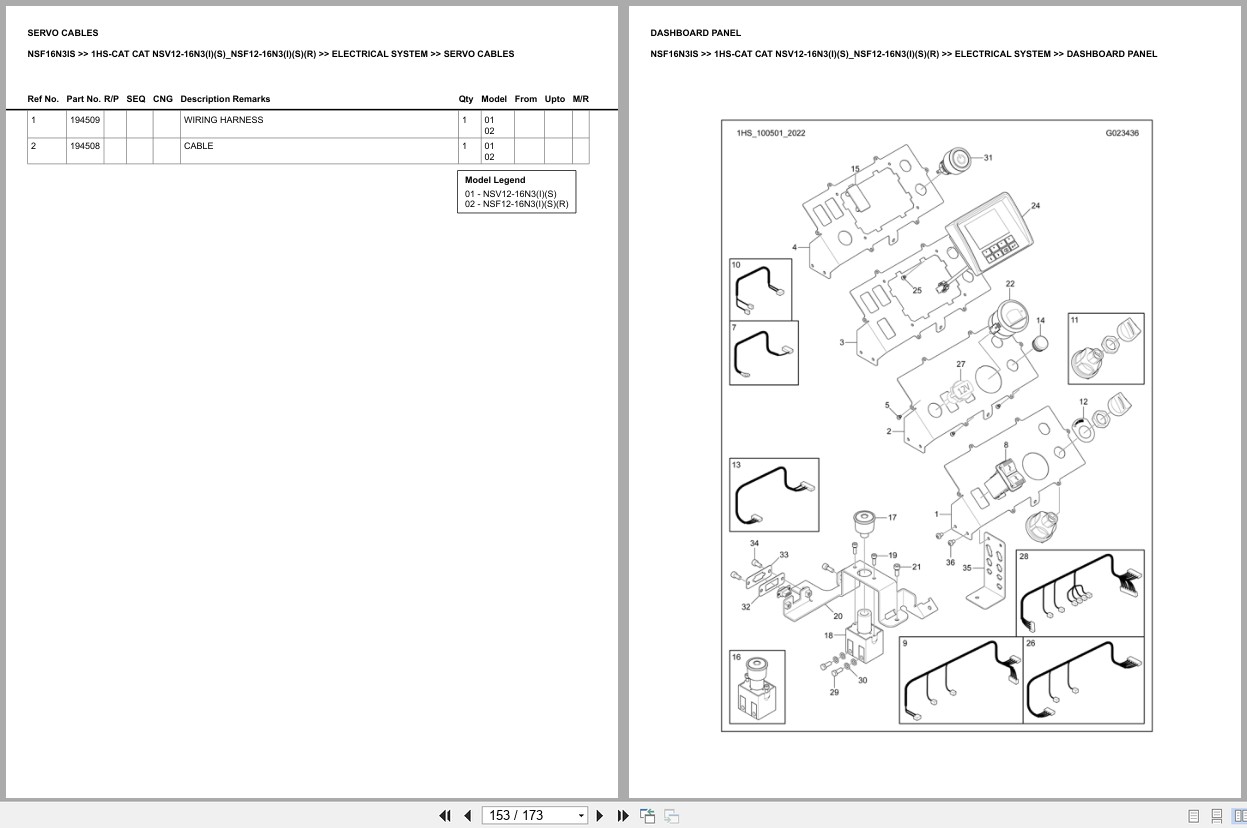Viewport: 1247px width, 828px height.
Task: Click diagram label 1HS_100501_2022
Action: 770,132
